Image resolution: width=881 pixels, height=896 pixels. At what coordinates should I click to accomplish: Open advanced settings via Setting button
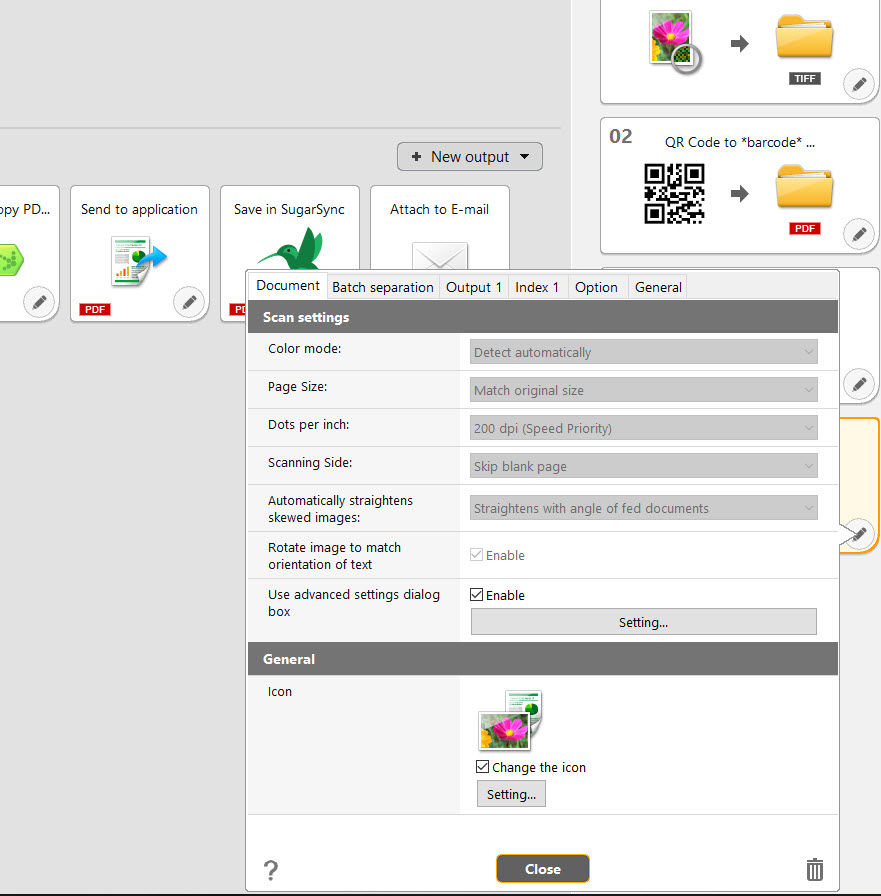click(643, 622)
